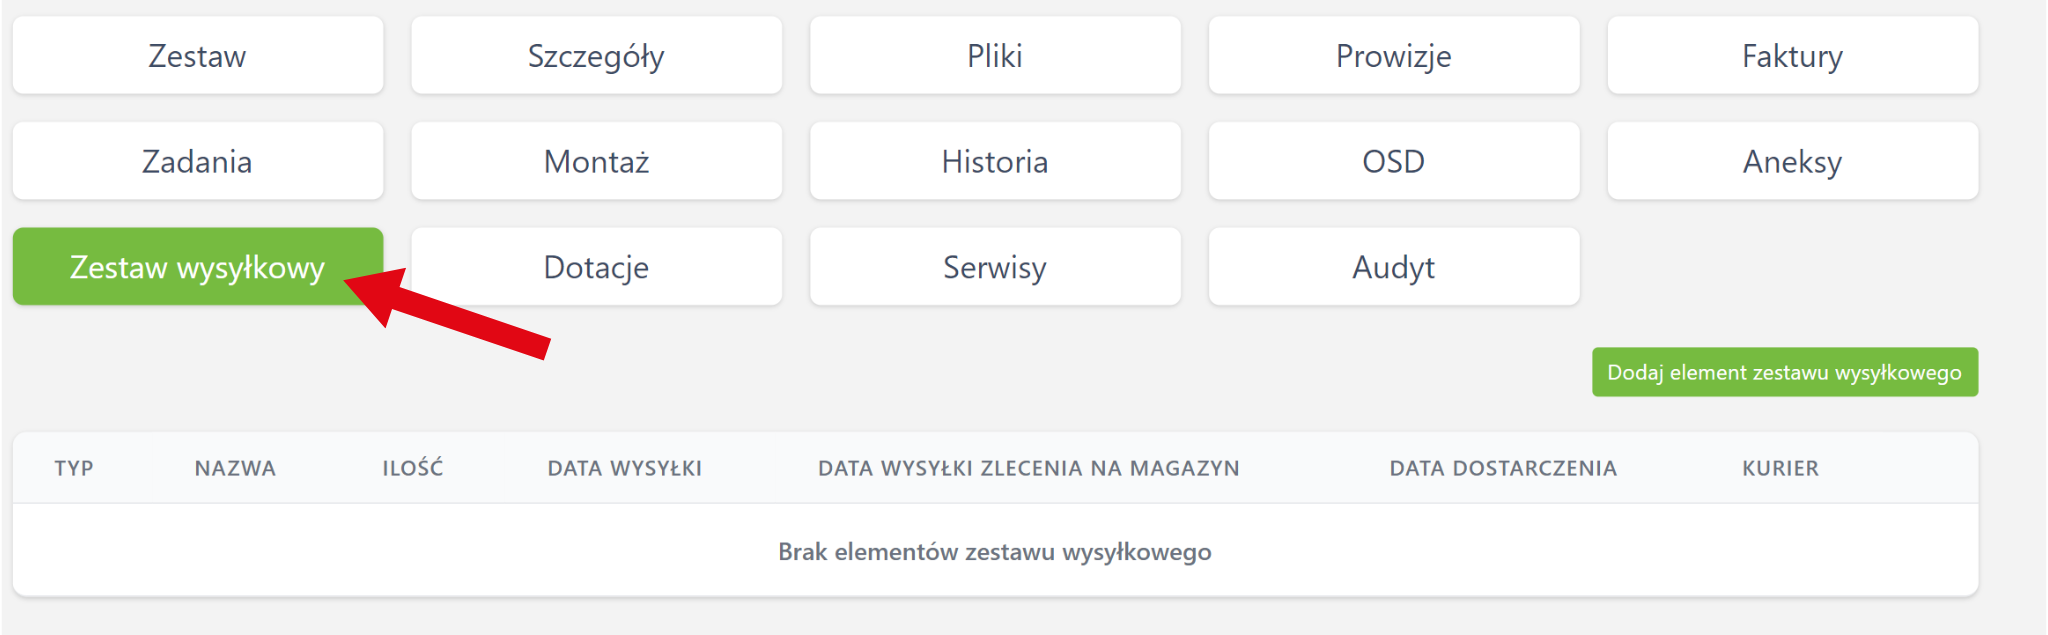Switch to the Szczegóły tab

596,56
